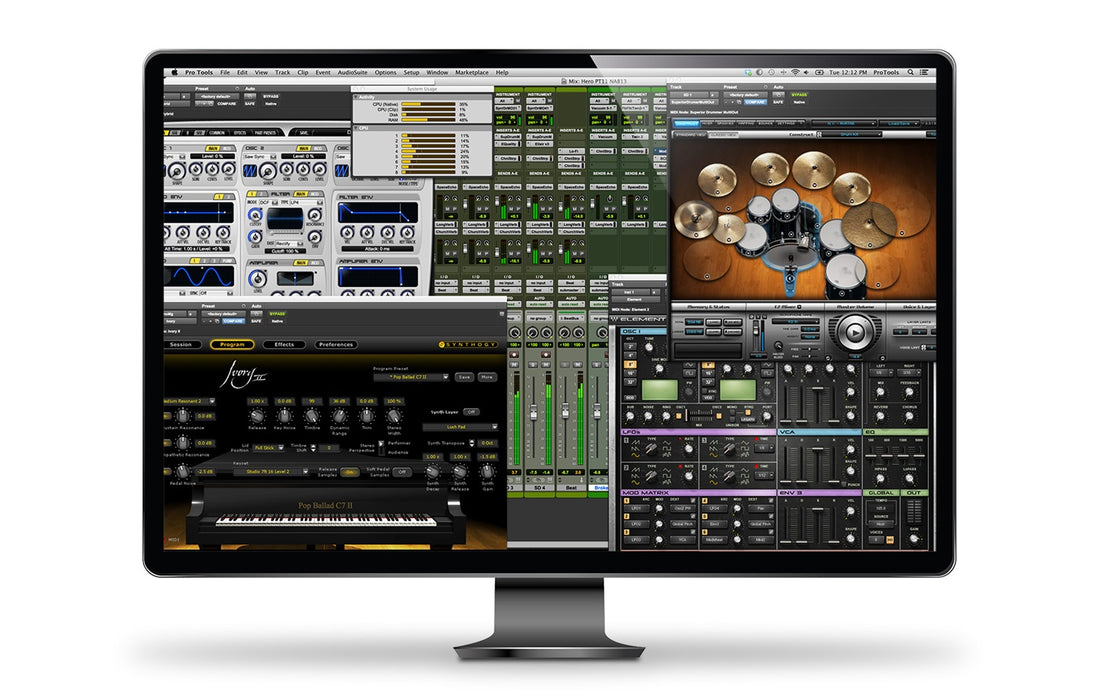
Task: Click the Wi-Fi icon in the menu bar
Action: pos(794,73)
